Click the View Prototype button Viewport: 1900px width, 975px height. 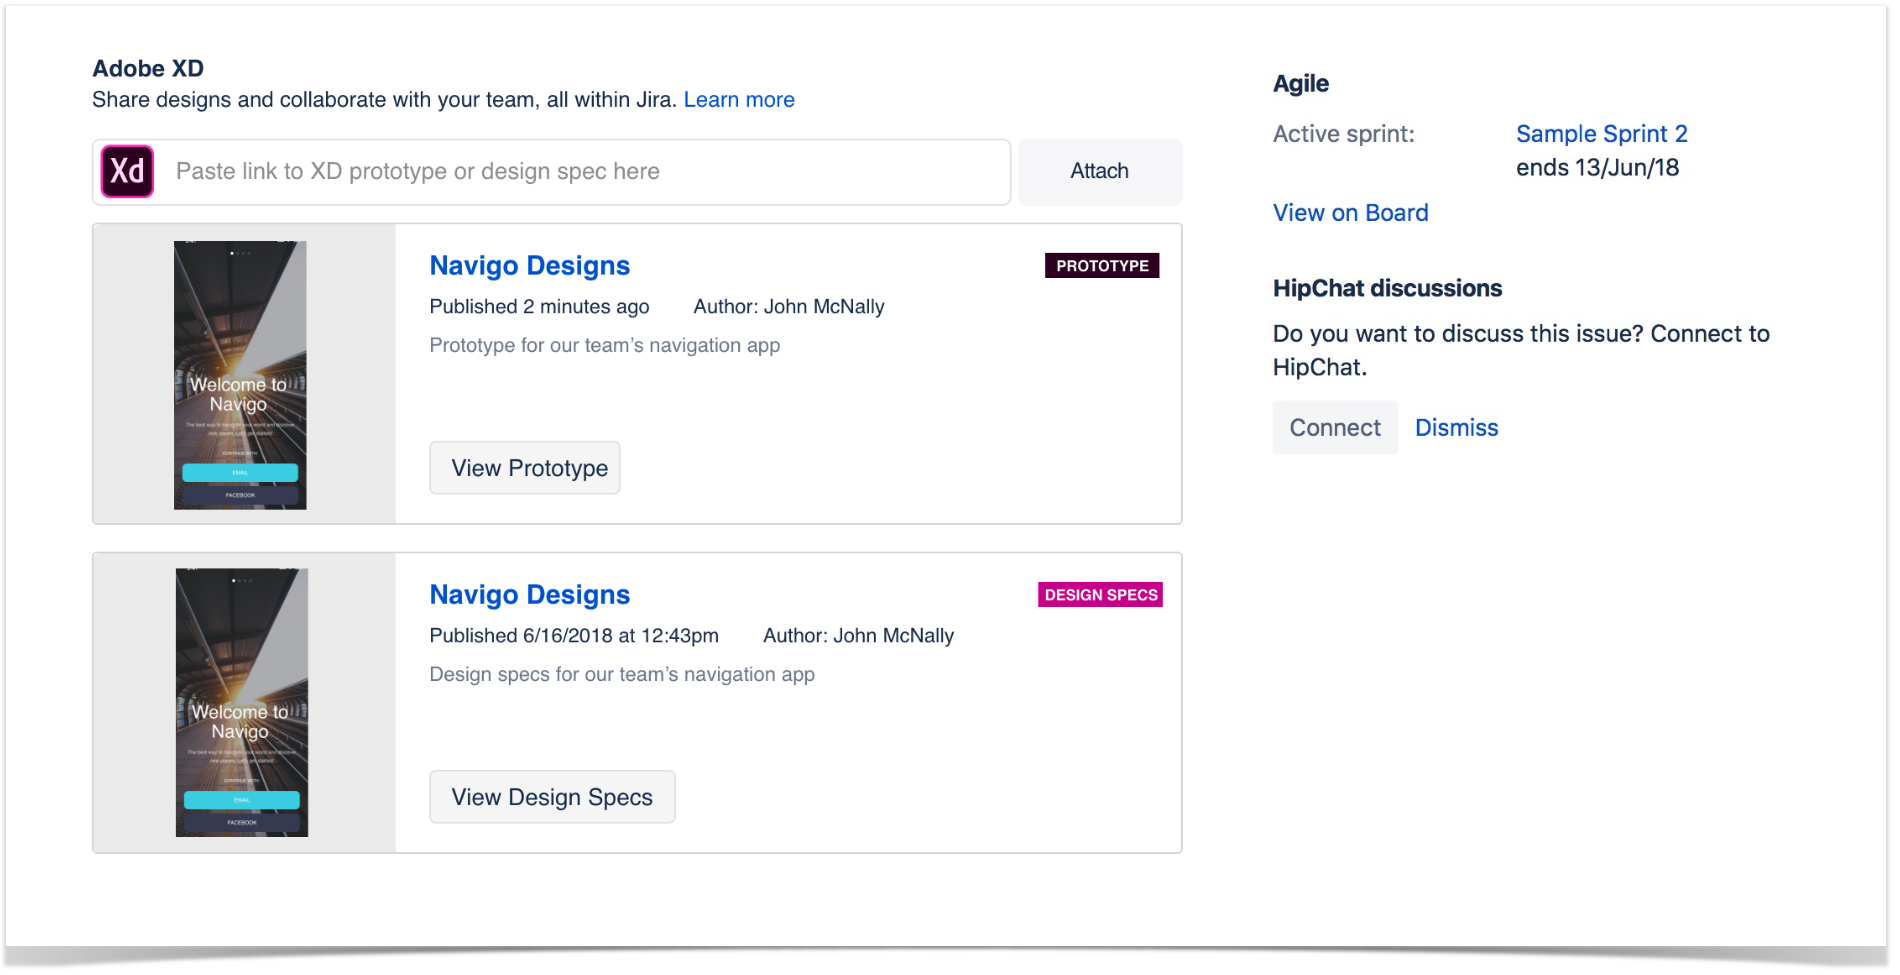tap(525, 468)
